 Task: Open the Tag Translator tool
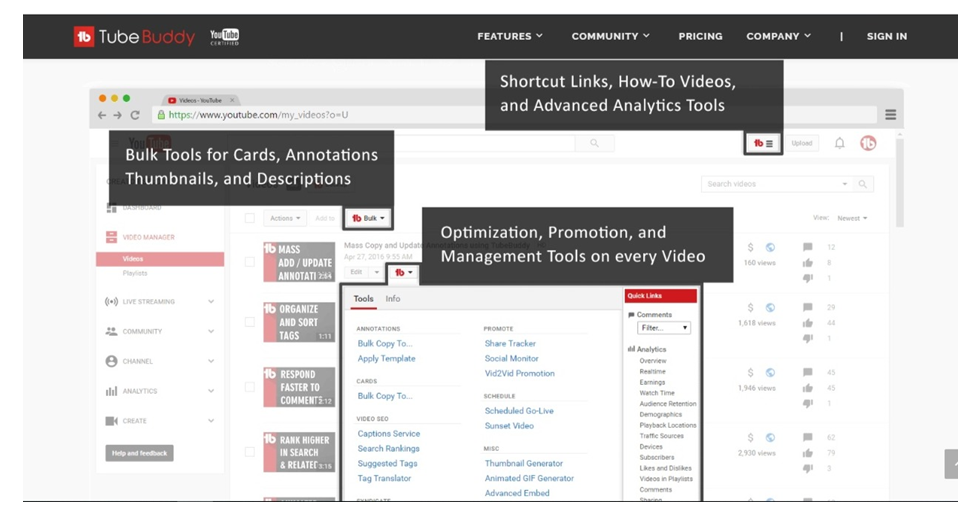pos(384,478)
